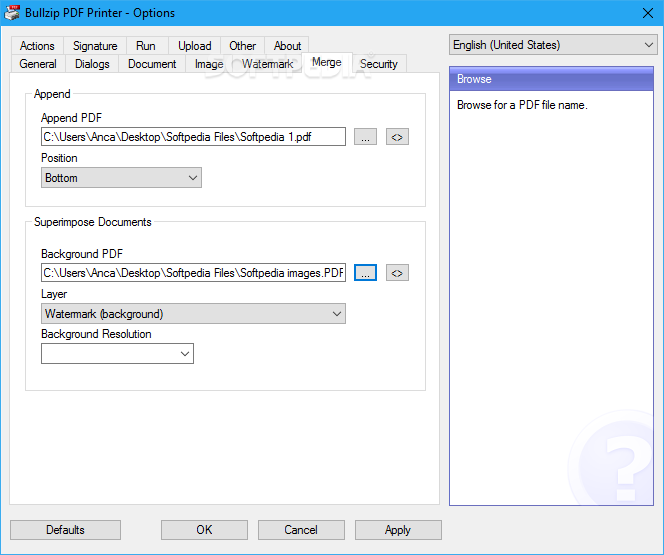Open the Dialogs tab

(x=92, y=64)
